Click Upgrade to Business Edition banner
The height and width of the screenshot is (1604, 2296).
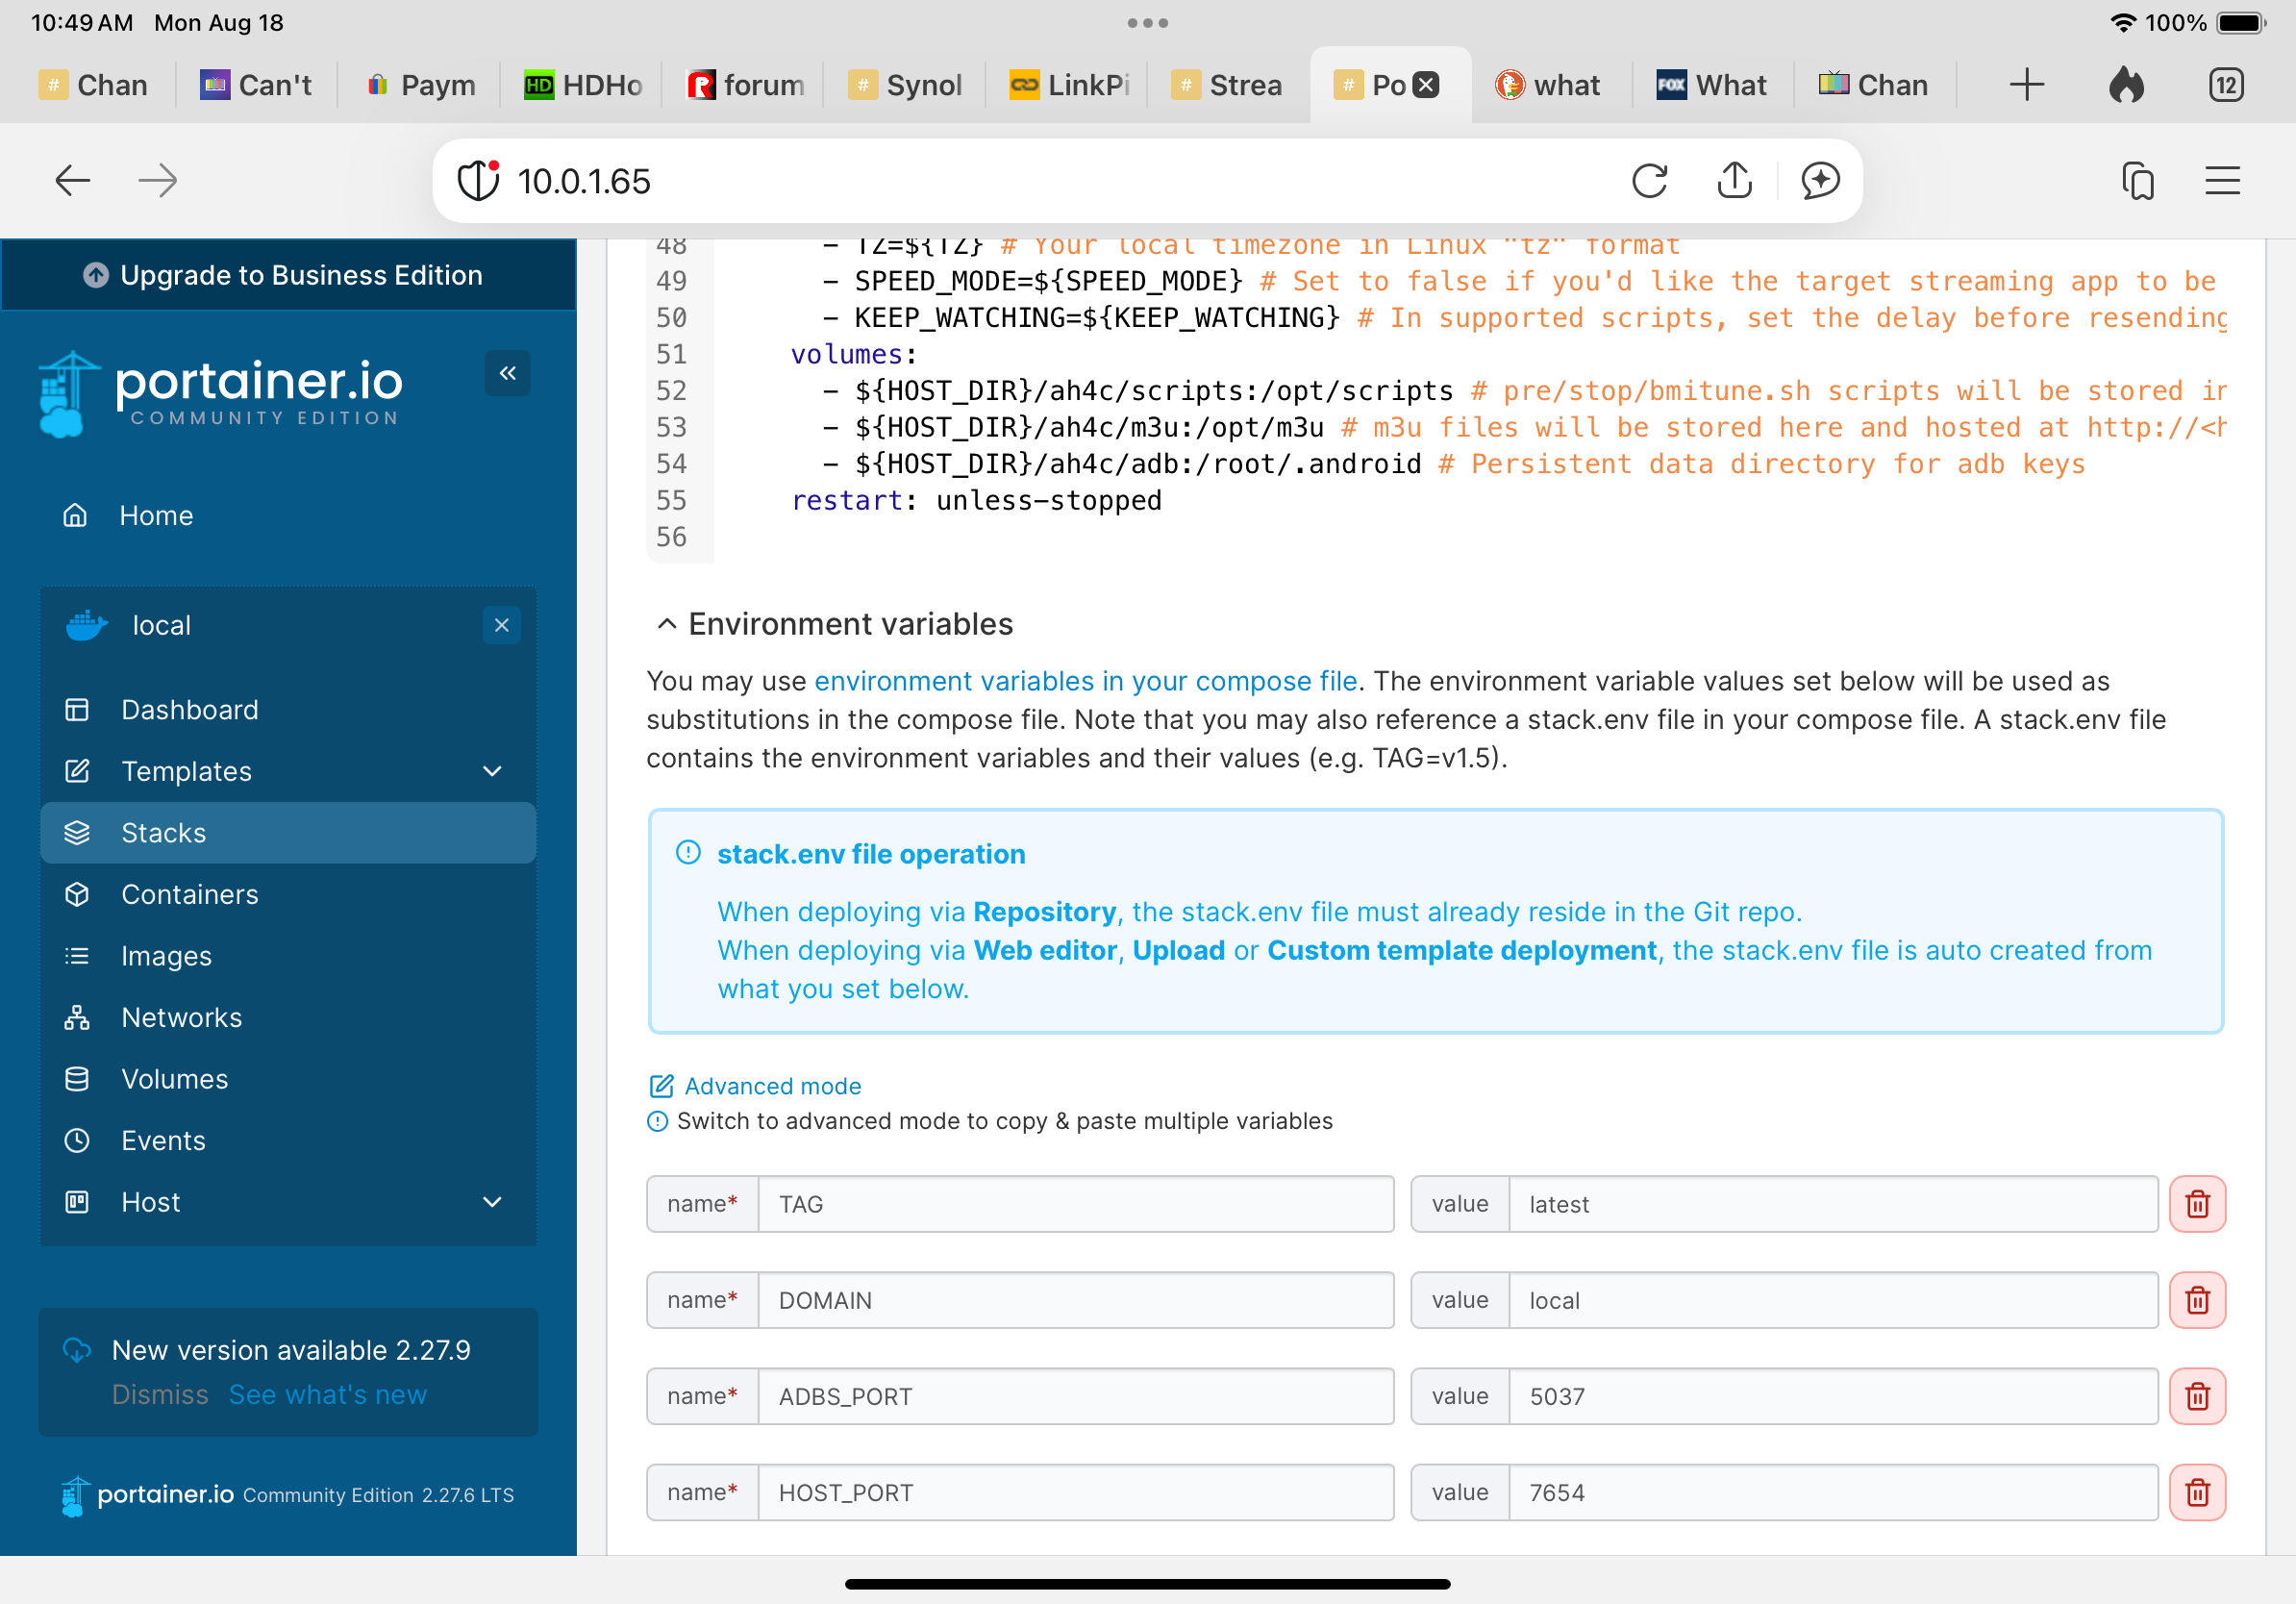tap(288, 275)
